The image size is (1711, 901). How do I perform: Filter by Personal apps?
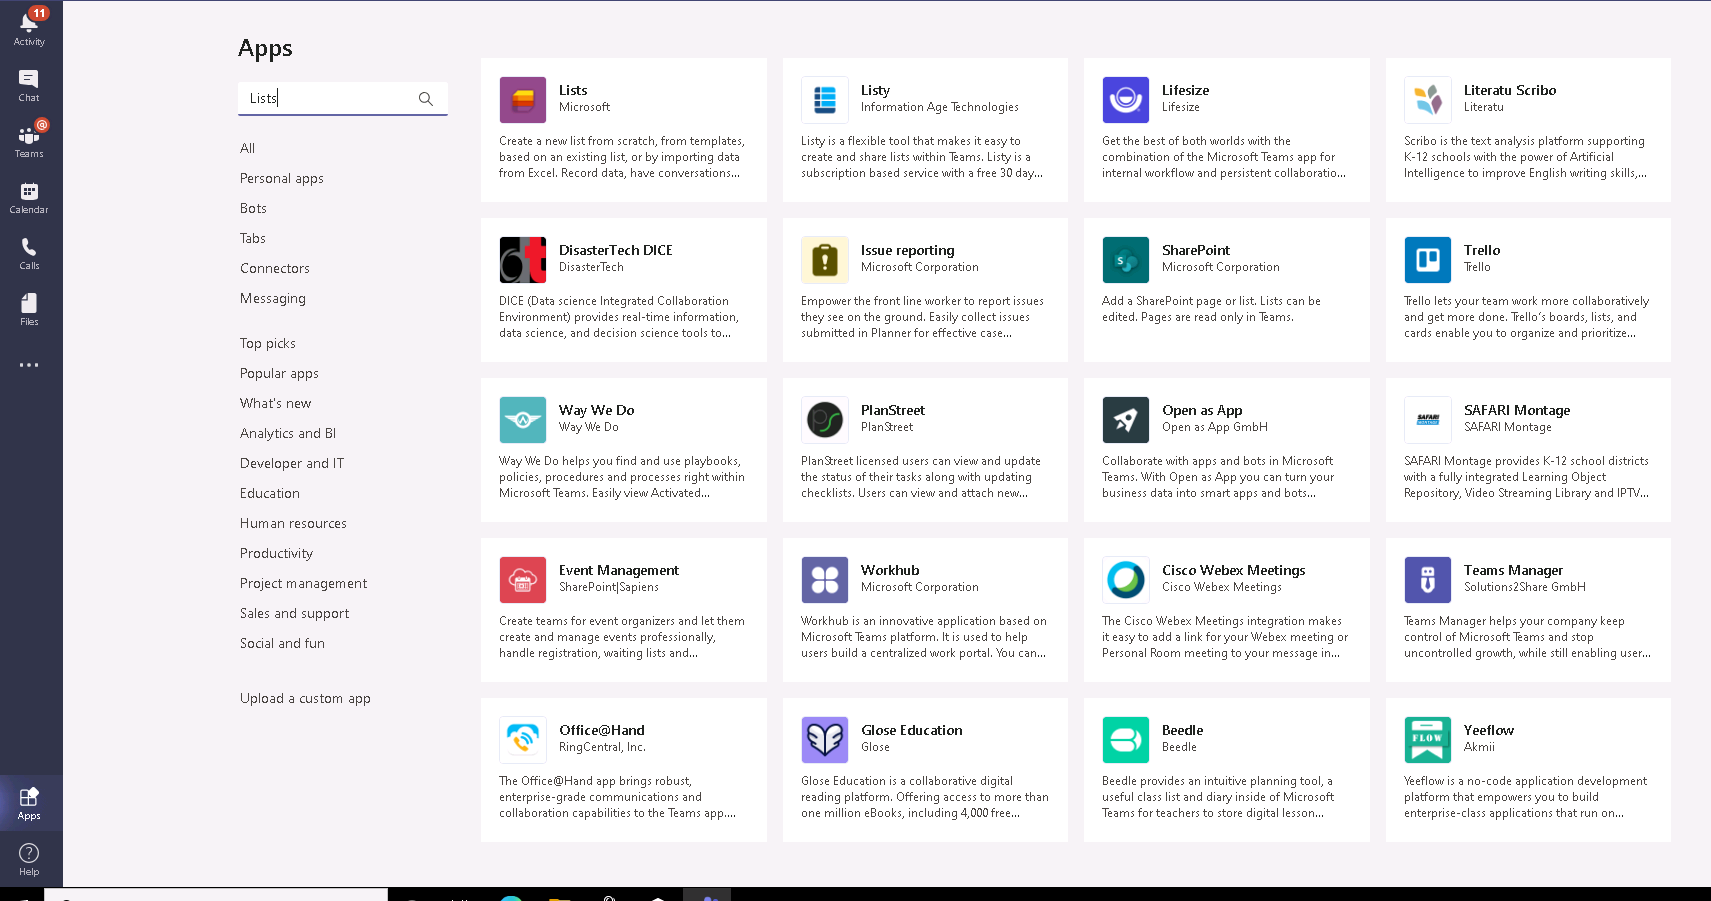[282, 178]
